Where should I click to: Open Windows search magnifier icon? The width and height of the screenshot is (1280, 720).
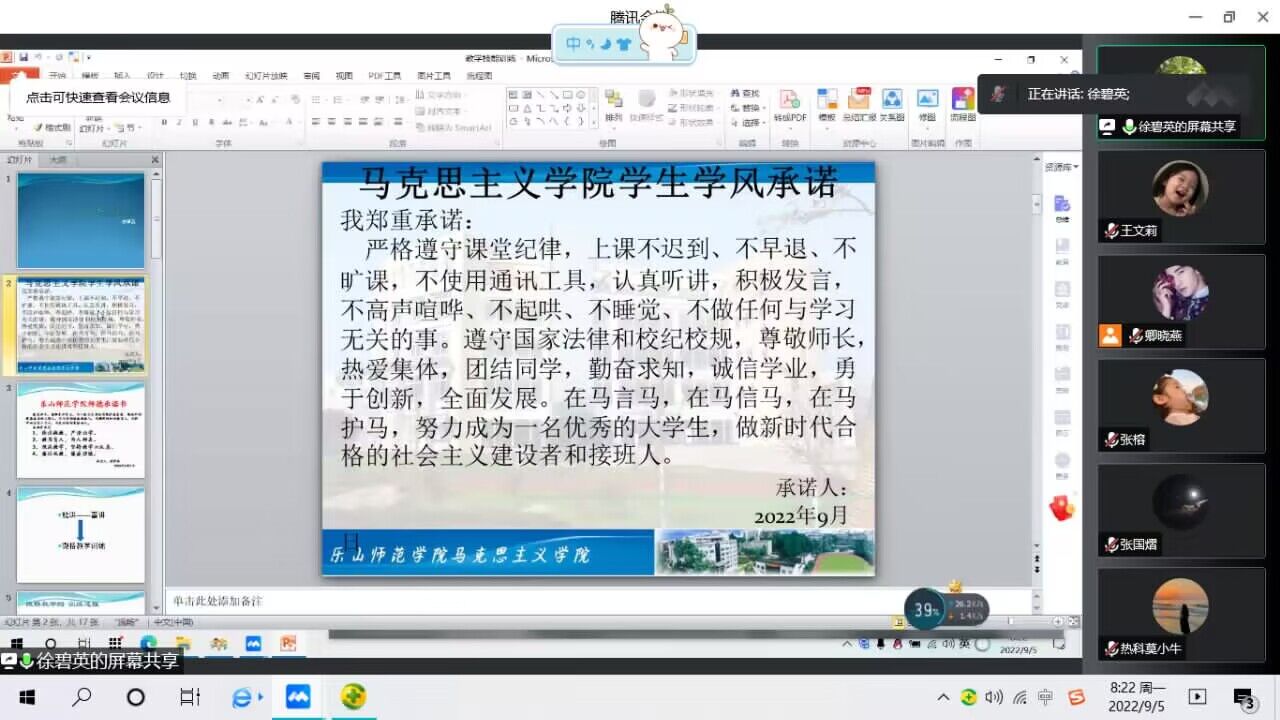[82, 697]
